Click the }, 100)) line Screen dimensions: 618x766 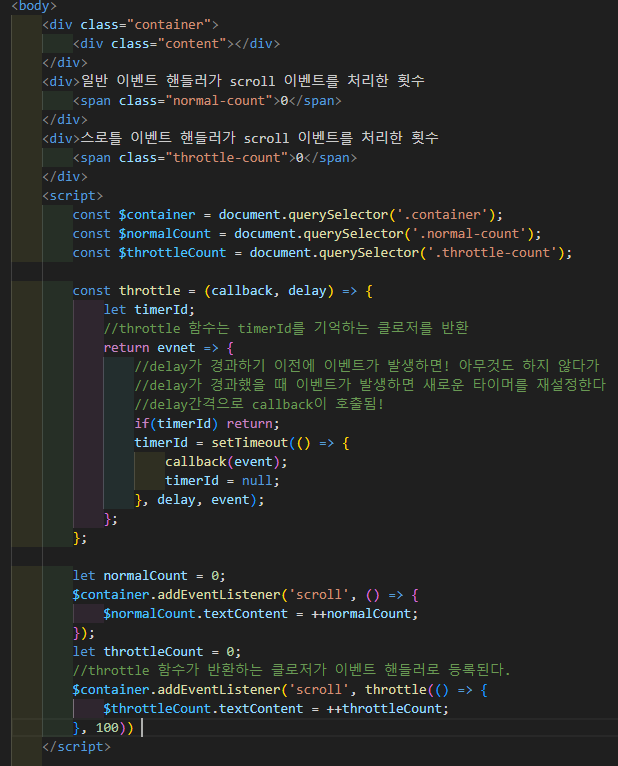(103, 728)
